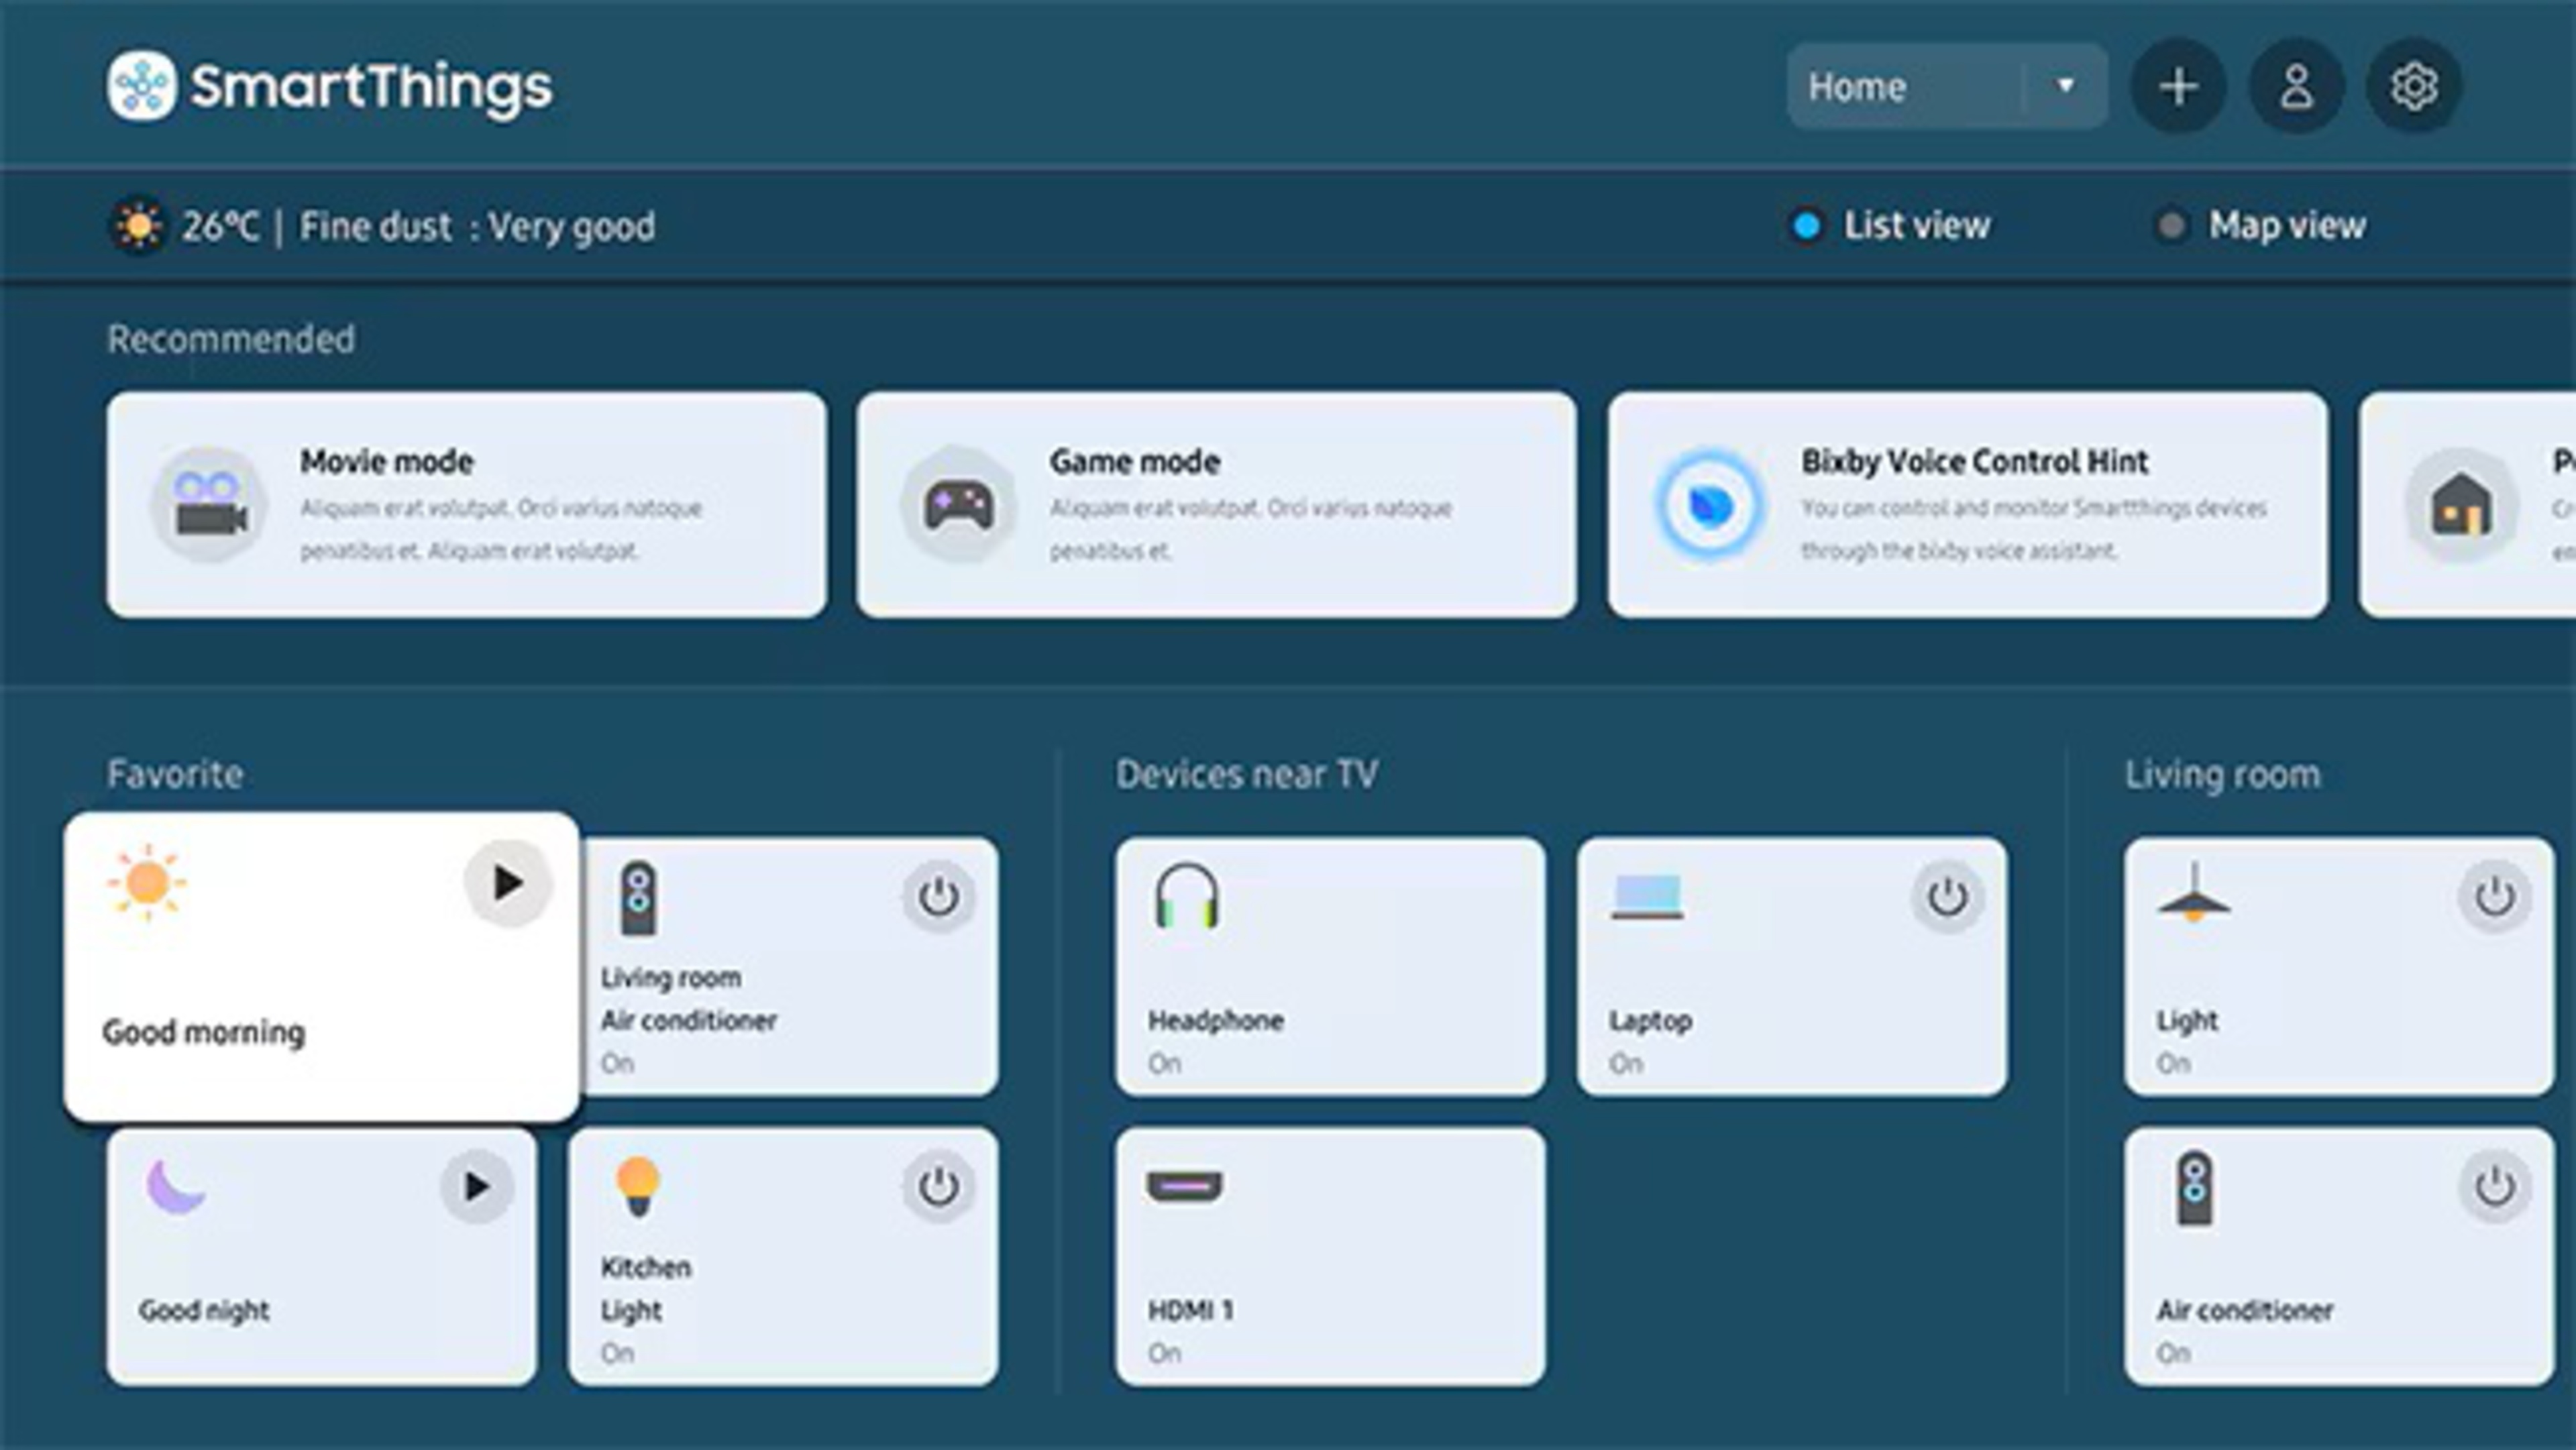Select the Map view radio button
Image resolution: width=2576 pixels, height=1450 pixels.
pyautogui.click(x=2170, y=226)
